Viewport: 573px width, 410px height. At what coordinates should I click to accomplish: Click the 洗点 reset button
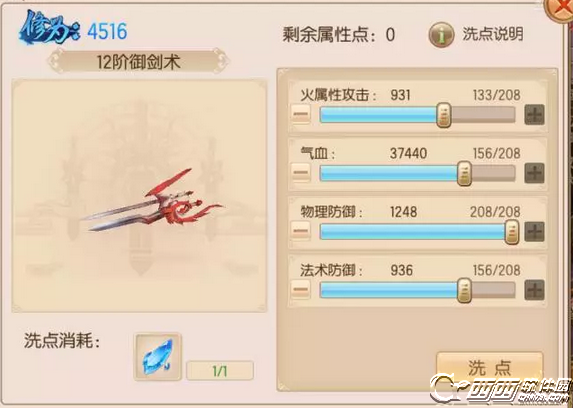[x=489, y=368]
